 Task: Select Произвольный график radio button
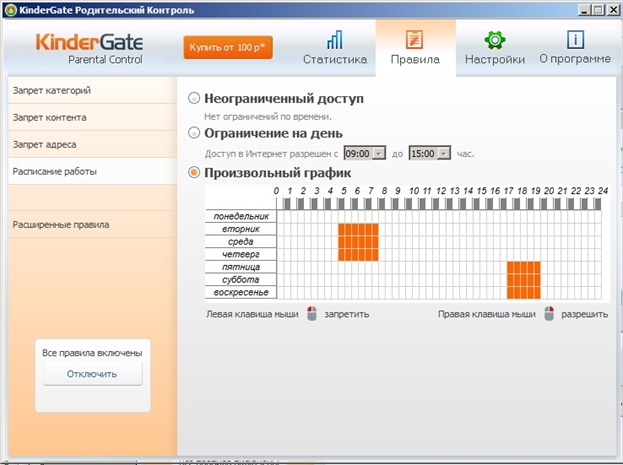click(x=194, y=172)
